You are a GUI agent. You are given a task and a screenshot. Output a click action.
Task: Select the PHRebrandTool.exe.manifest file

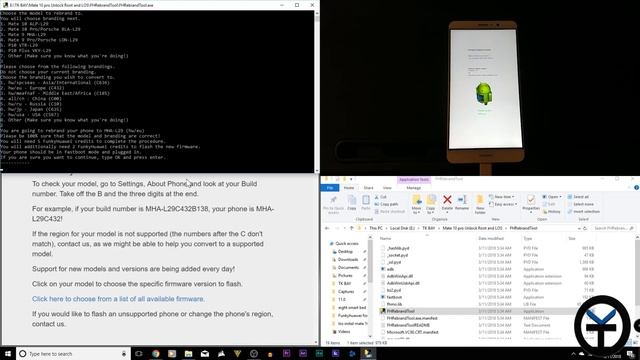(x=412, y=318)
